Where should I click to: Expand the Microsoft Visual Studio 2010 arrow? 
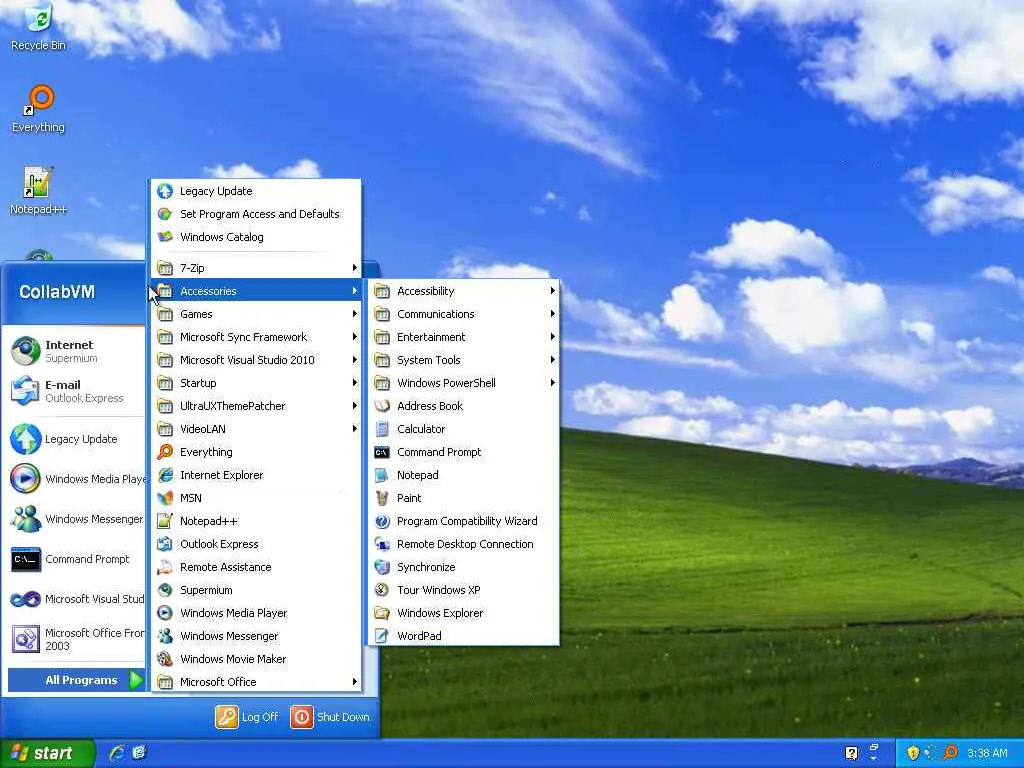pyautogui.click(x=354, y=360)
